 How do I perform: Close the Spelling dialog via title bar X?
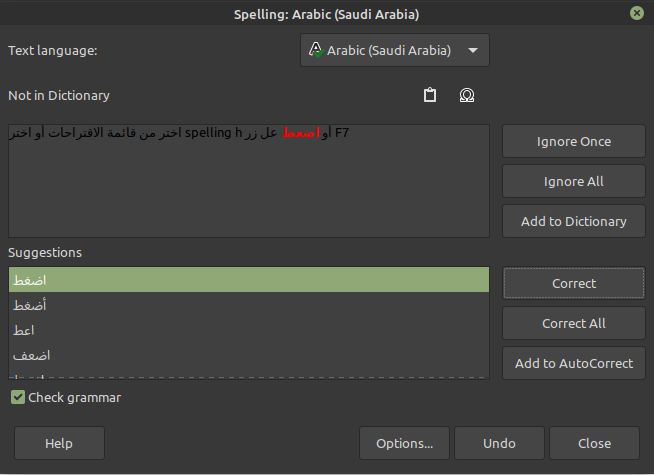pyautogui.click(x=636, y=14)
